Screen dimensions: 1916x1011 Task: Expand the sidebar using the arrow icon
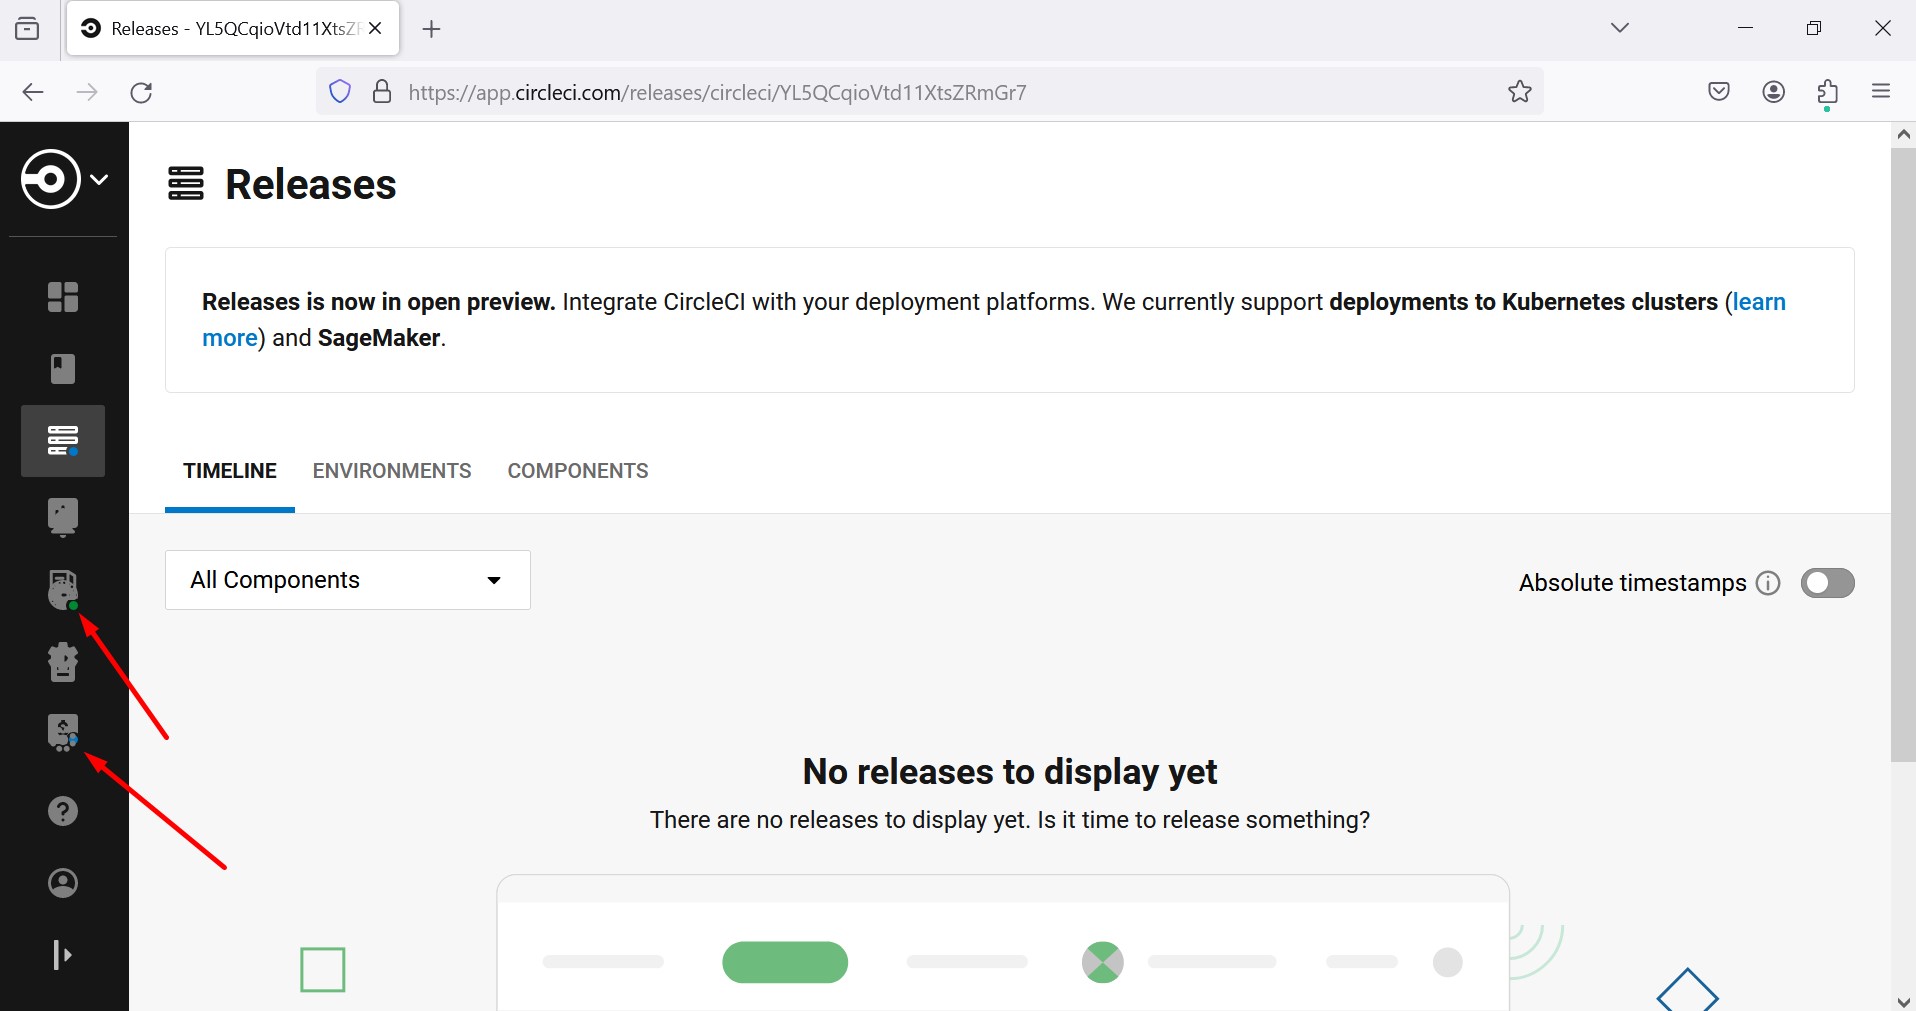pos(63,955)
